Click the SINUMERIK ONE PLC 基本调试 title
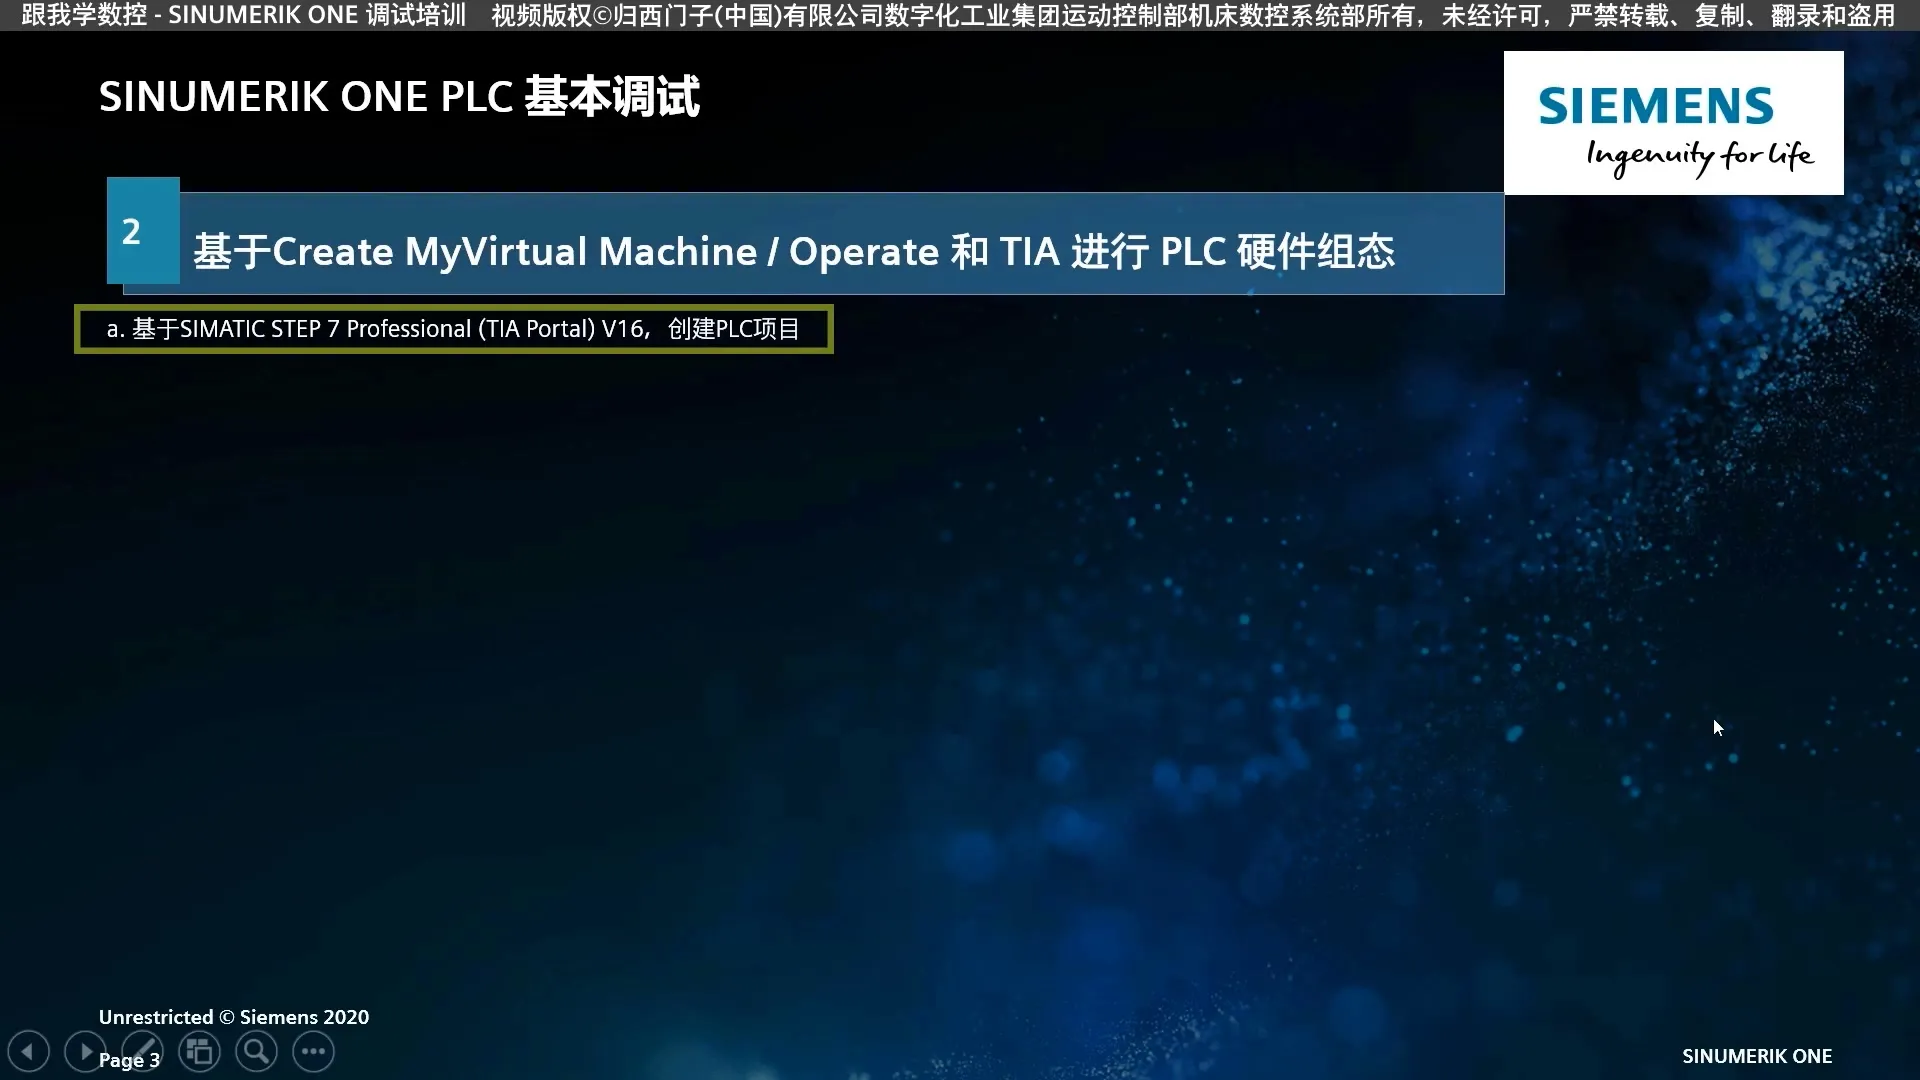This screenshot has height=1080, width=1920. coord(399,97)
